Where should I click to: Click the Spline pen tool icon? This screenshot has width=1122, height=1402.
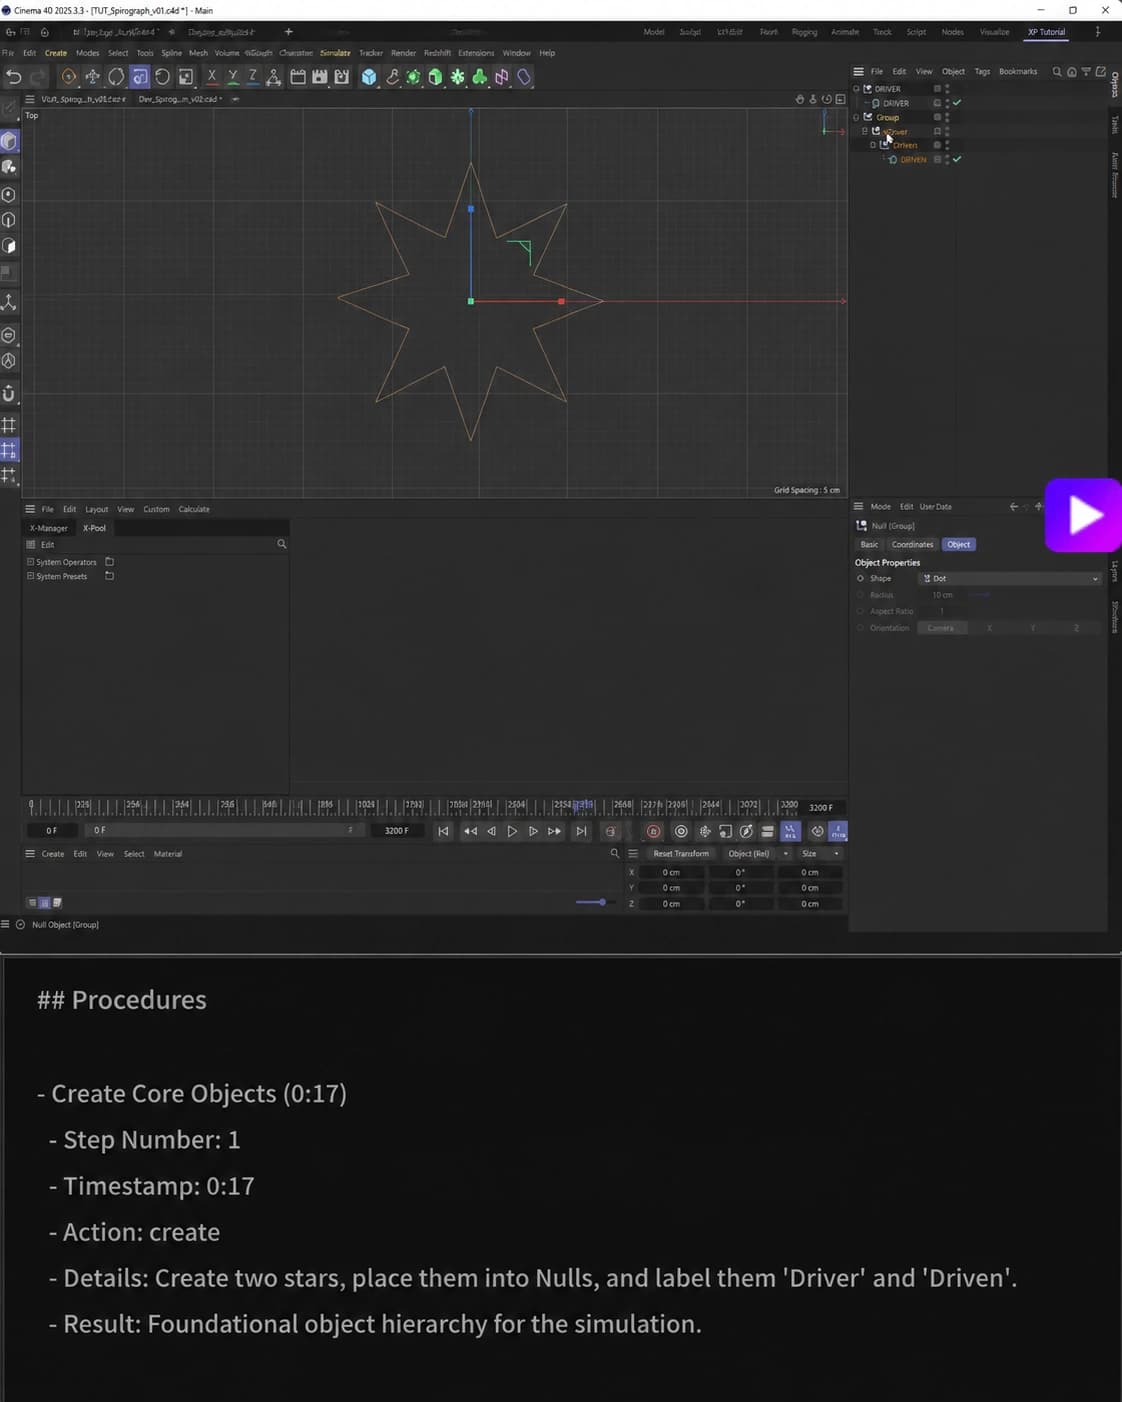coord(392,77)
